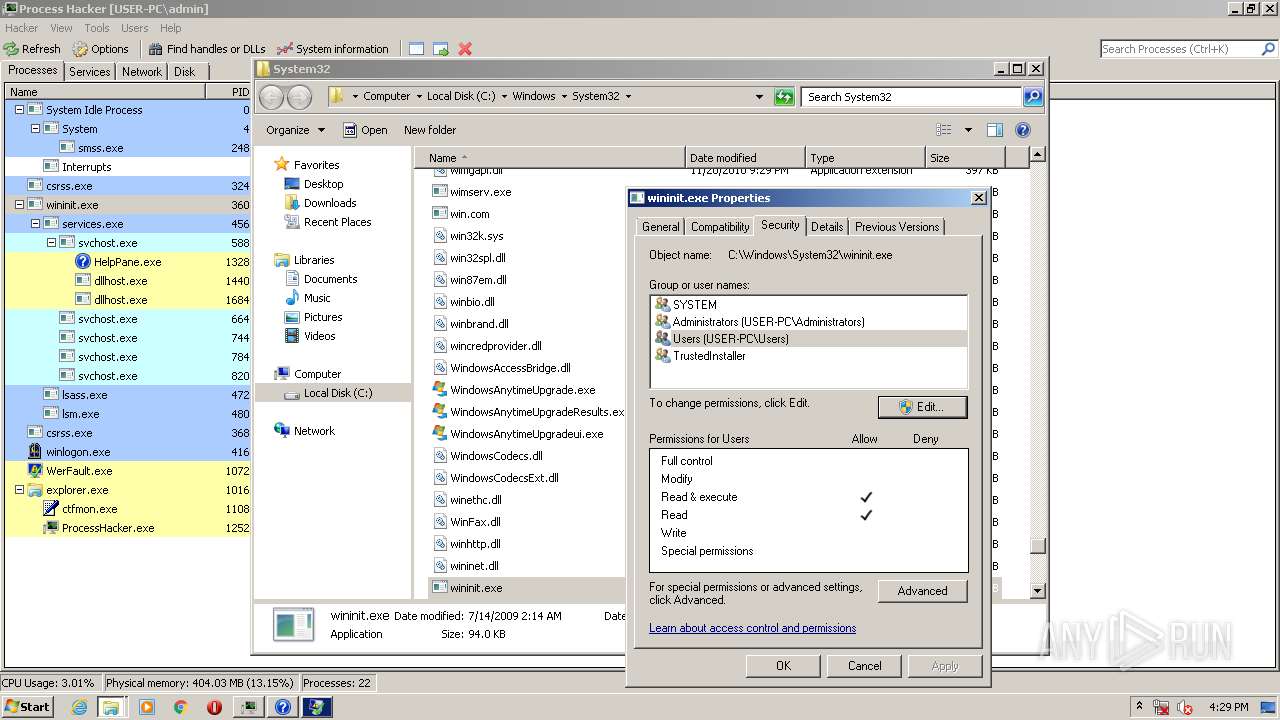Click Cancel in wininit.exe Properties
1280x720 pixels.
864,666
